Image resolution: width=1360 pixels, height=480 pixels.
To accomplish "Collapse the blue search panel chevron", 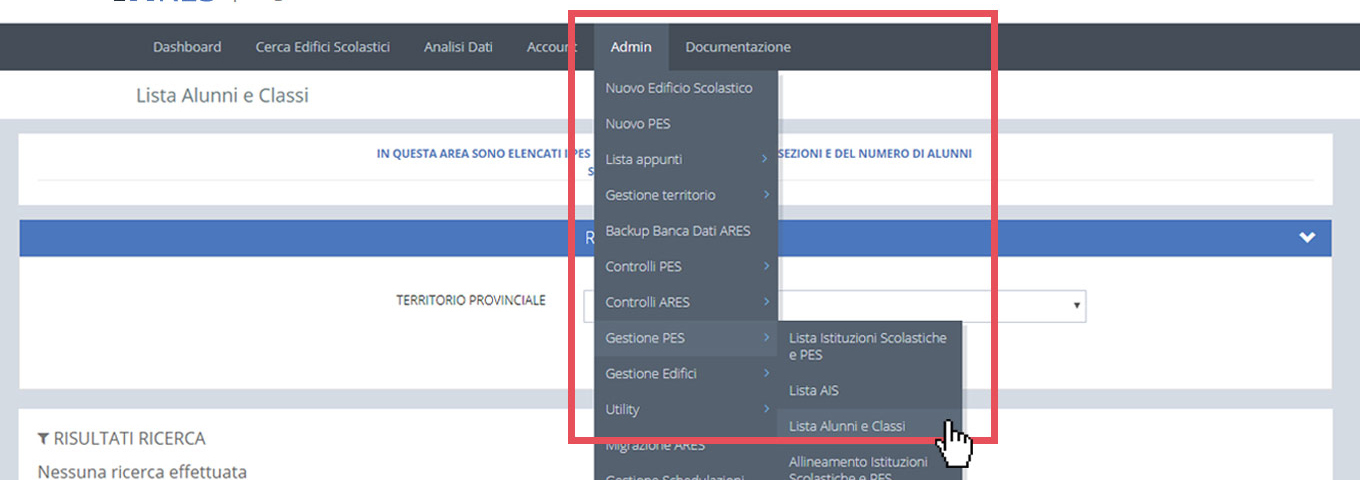I will coord(1307,238).
